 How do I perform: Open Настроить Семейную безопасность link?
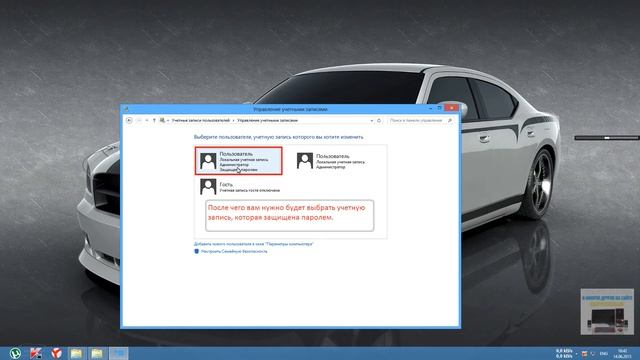point(234,251)
